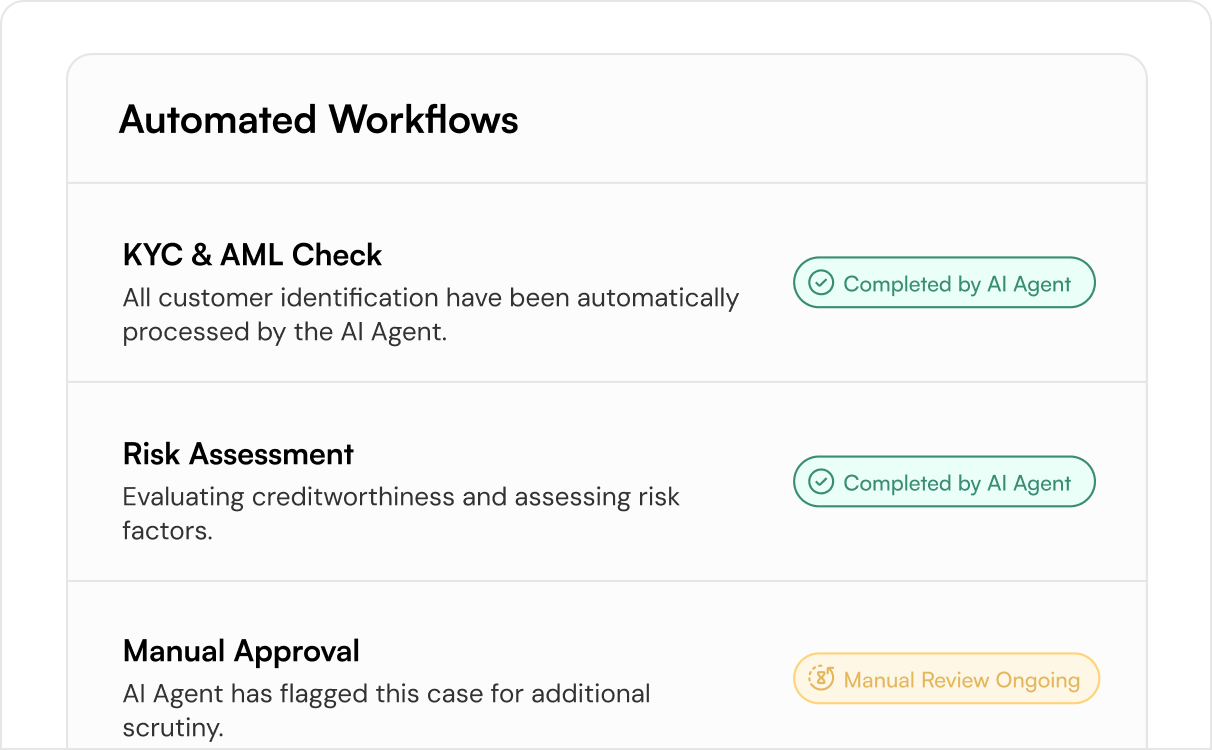
Task: Select the "KYC" word in first workflow heading
Action: click(152, 255)
